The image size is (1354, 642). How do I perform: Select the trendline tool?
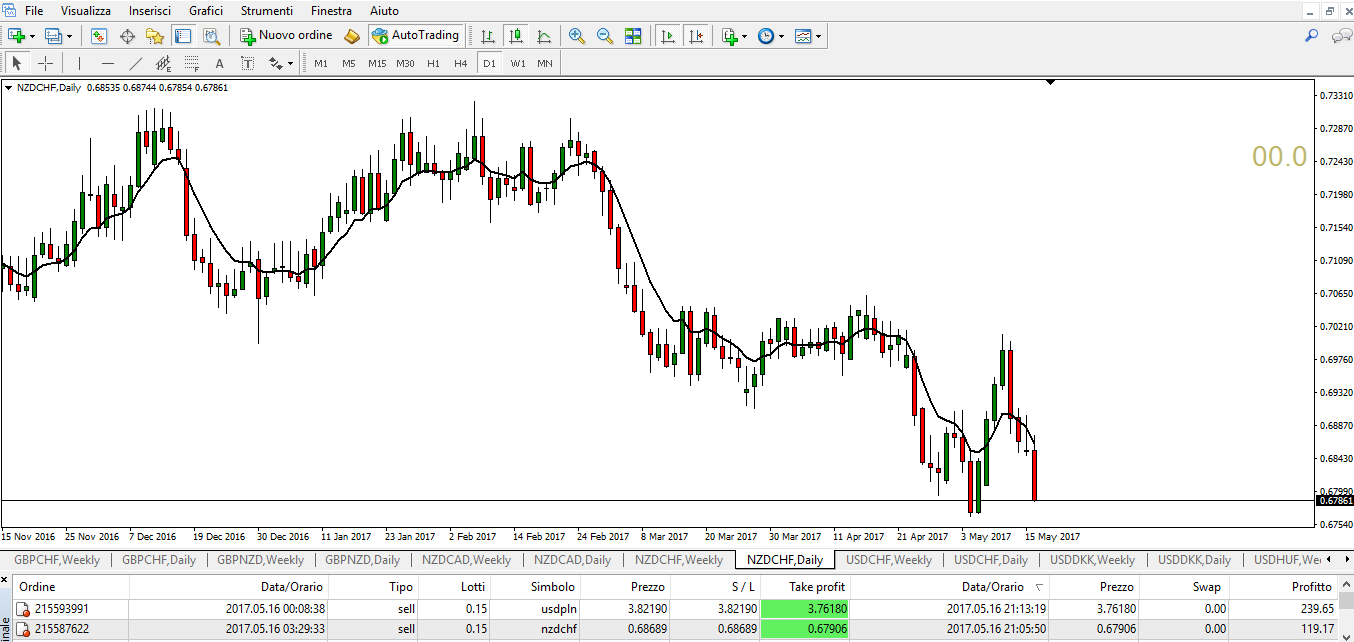[x=135, y=63]
